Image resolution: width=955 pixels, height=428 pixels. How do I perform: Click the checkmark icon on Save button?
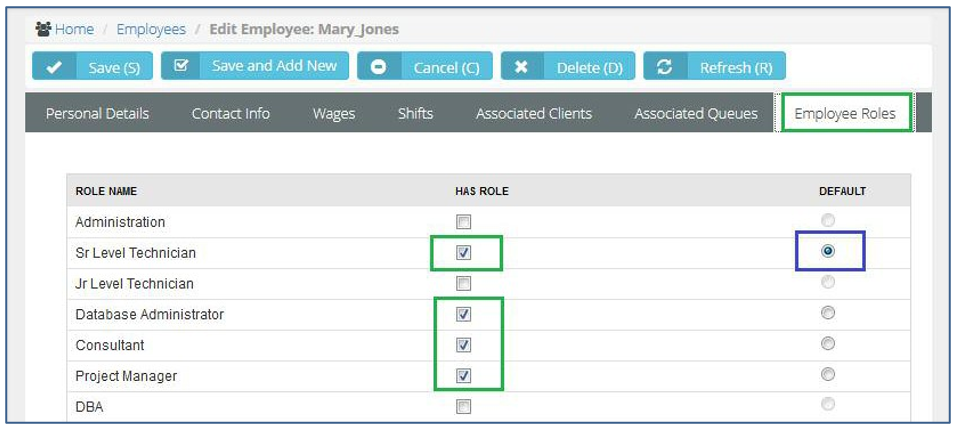54,67
